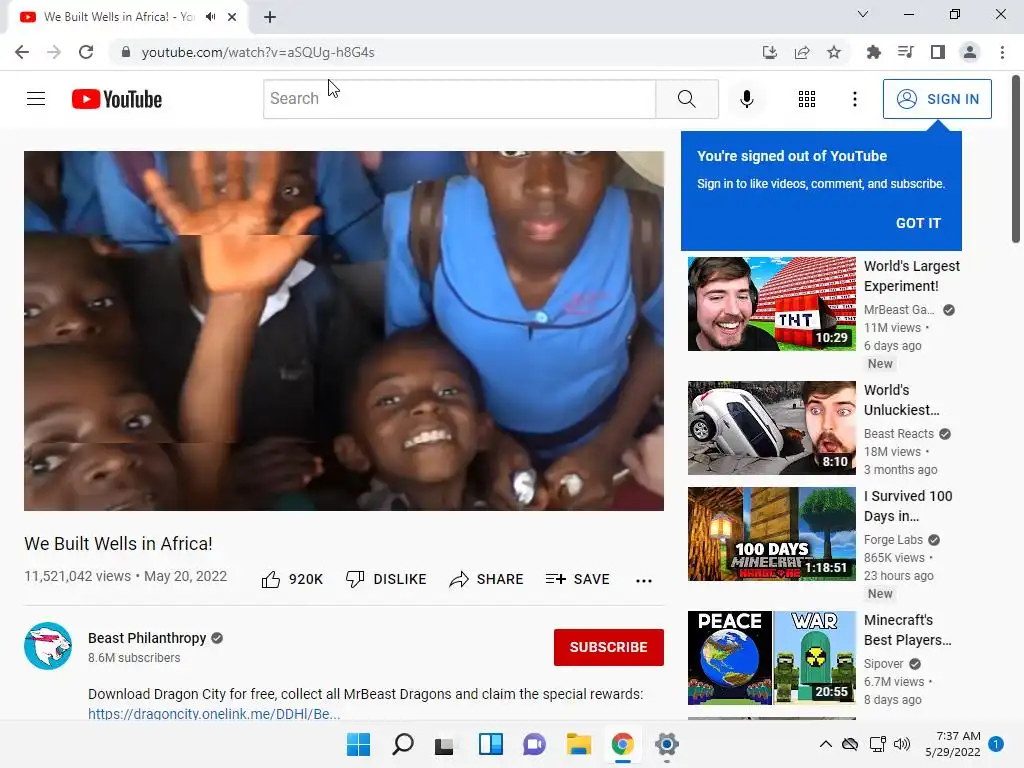The image size is (1024, 768).
Task: View site information lock icon
Action: [125, 52]
